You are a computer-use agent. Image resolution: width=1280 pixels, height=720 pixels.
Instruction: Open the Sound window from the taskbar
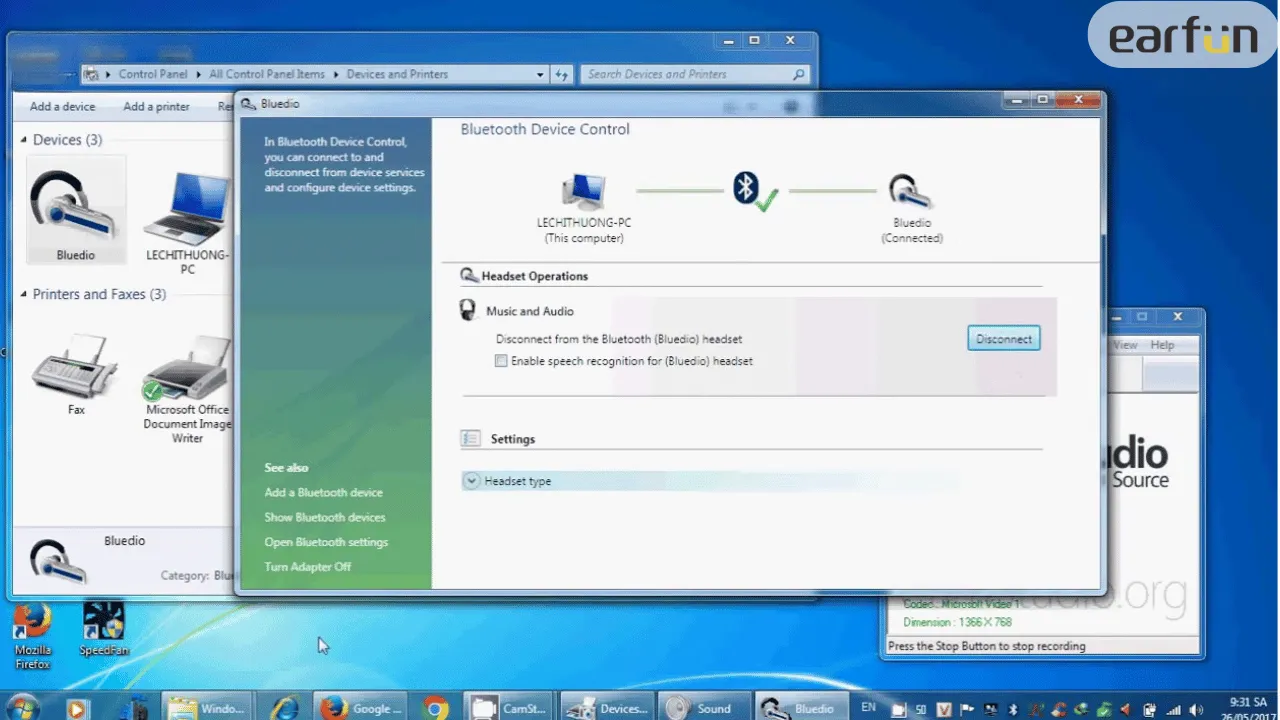703,708
